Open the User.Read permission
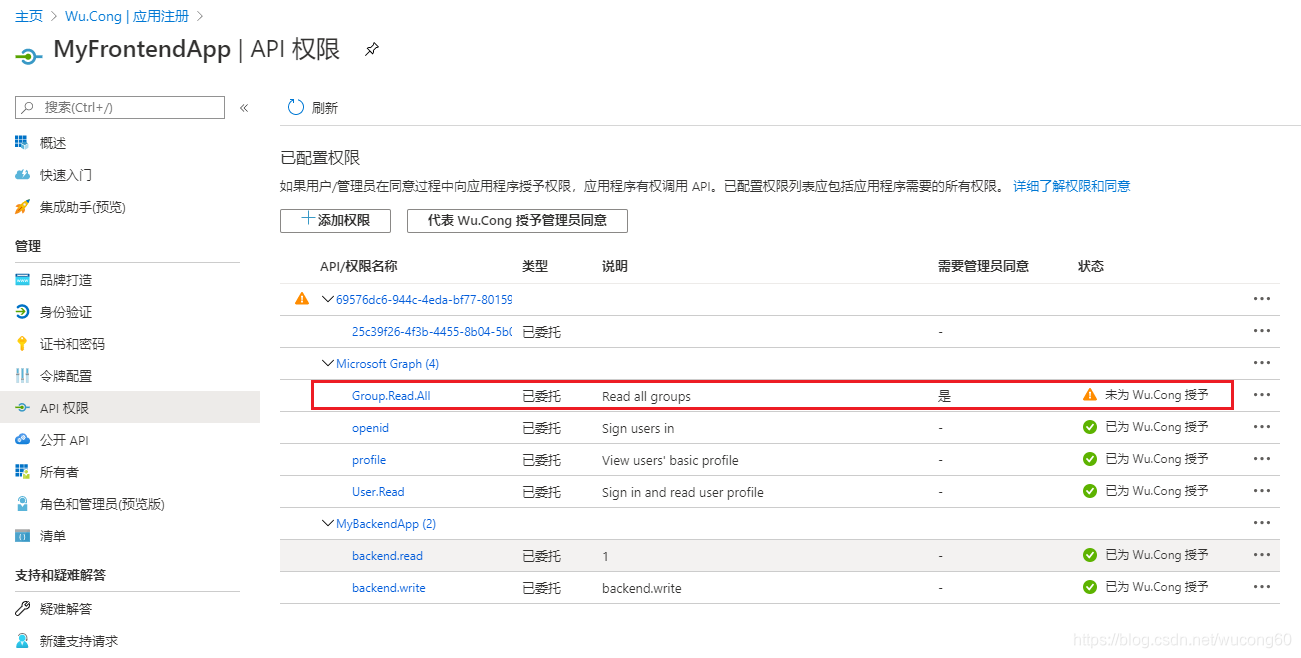This screenshot has height=658, width=1301. click(378, 492)
